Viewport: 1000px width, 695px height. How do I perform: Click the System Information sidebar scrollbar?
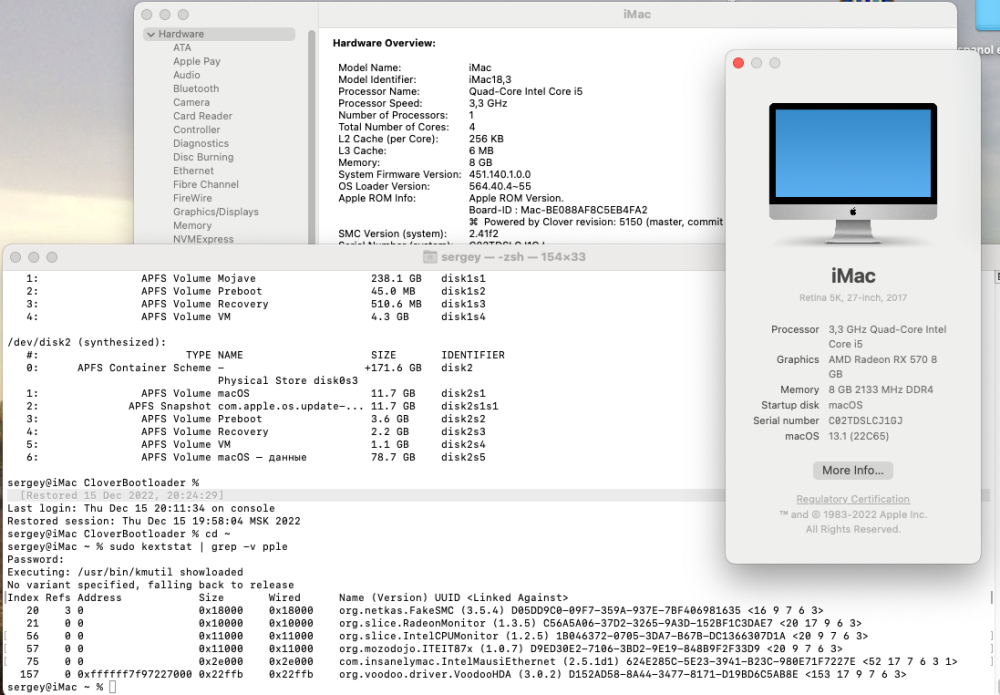pos(312,137)
